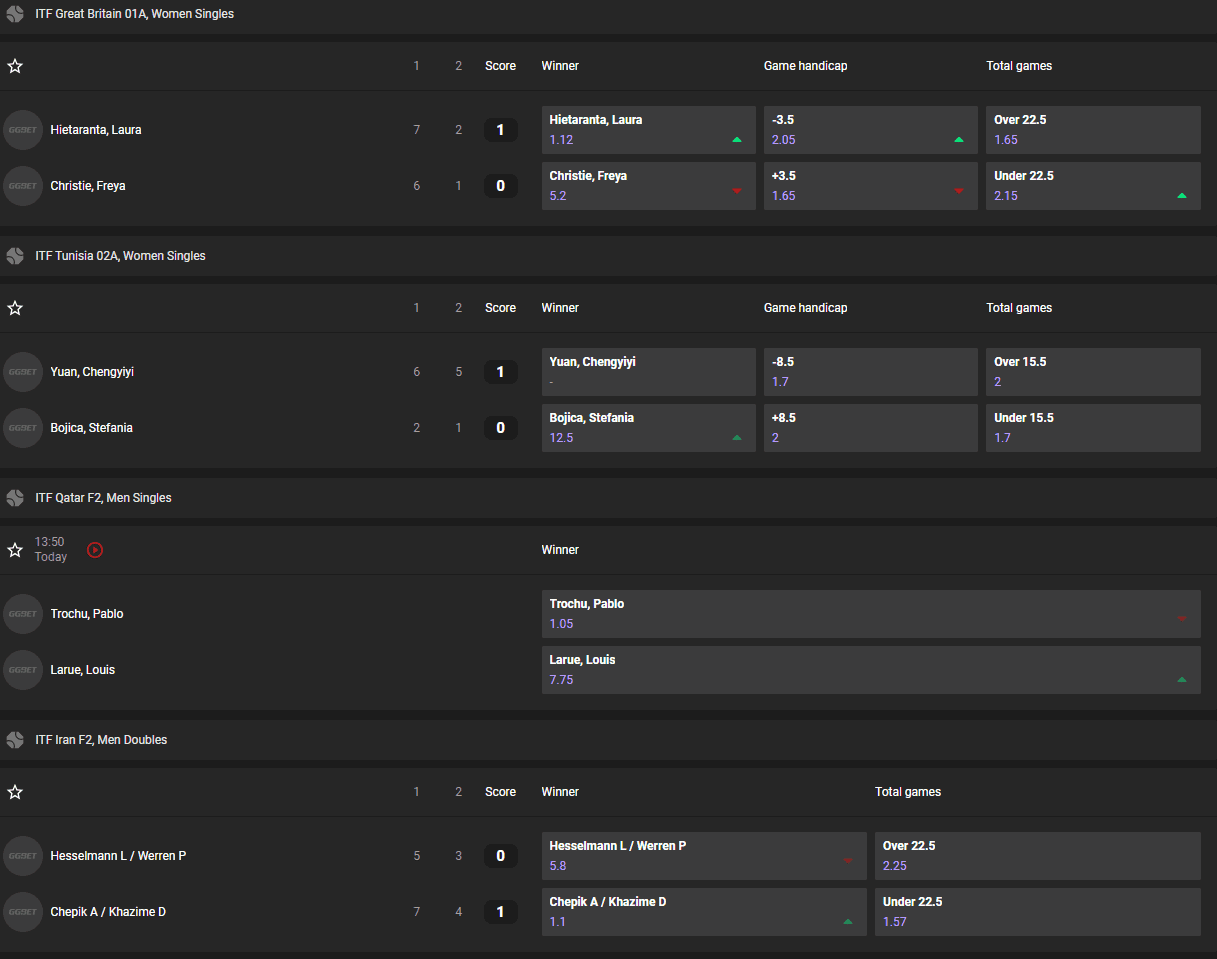Click the GGBET avatar of Bojica, Stefania
1217x959 pixels.
23,428
